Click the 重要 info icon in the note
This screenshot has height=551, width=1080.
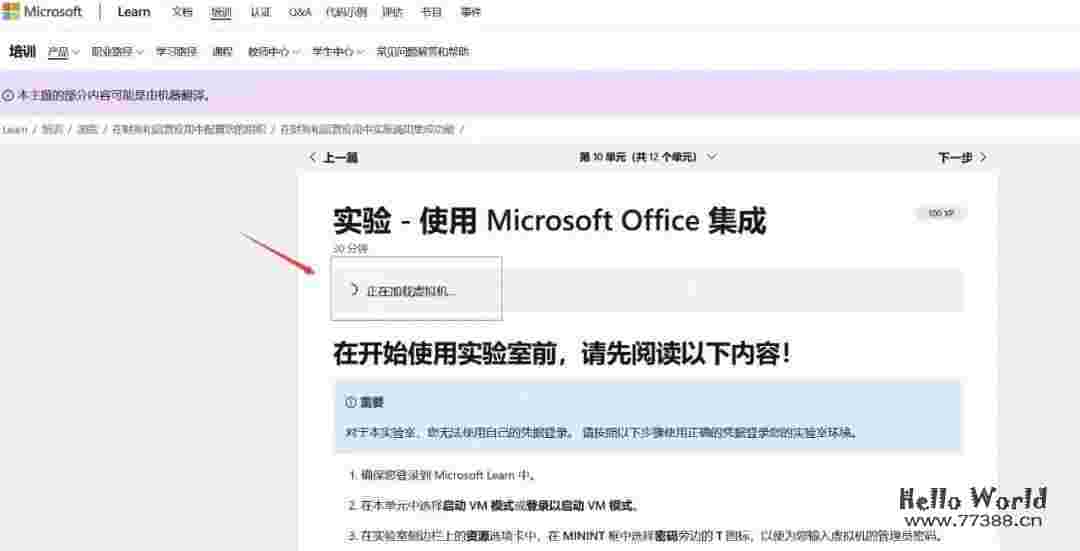(351, 402)
